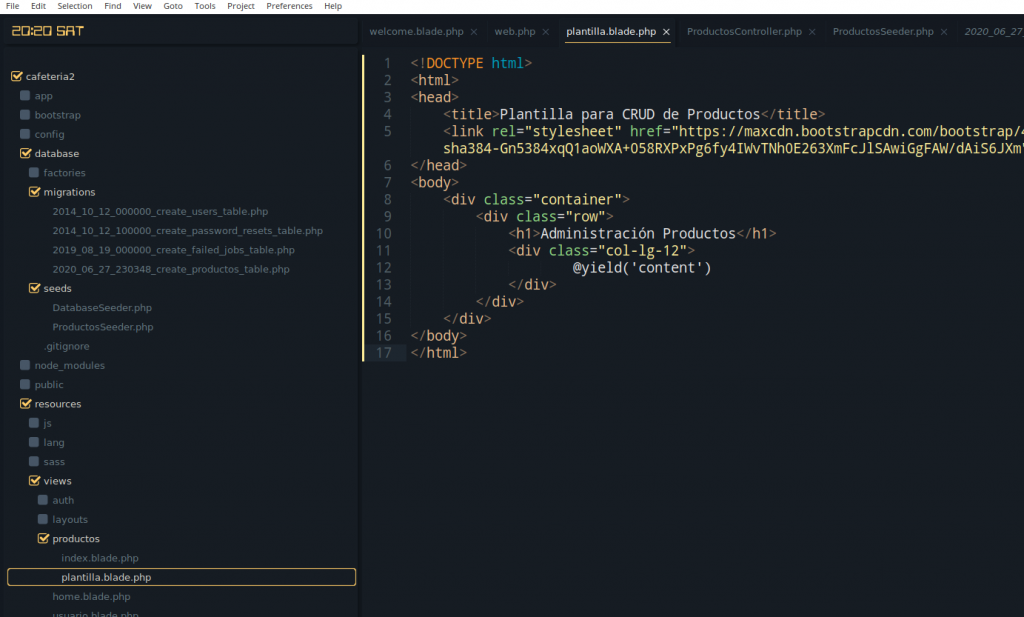This screenshot has height=617, width=1024.
Task: Open ProductosSeeder.php in the sidebar
Action: 102,327
